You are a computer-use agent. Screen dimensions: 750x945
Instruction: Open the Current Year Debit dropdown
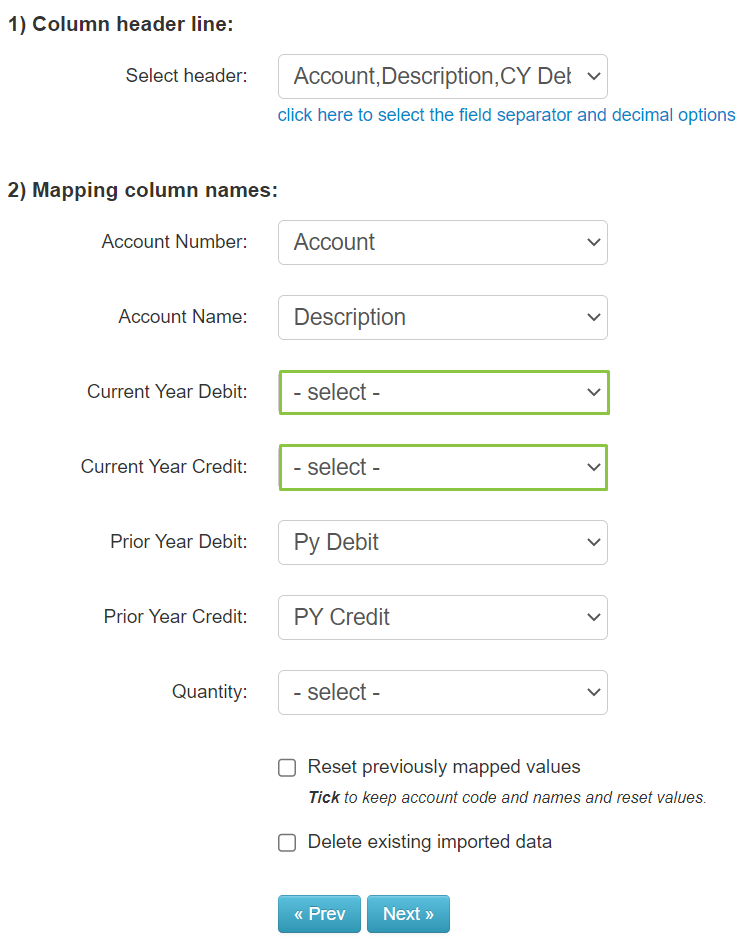[443, 392]
